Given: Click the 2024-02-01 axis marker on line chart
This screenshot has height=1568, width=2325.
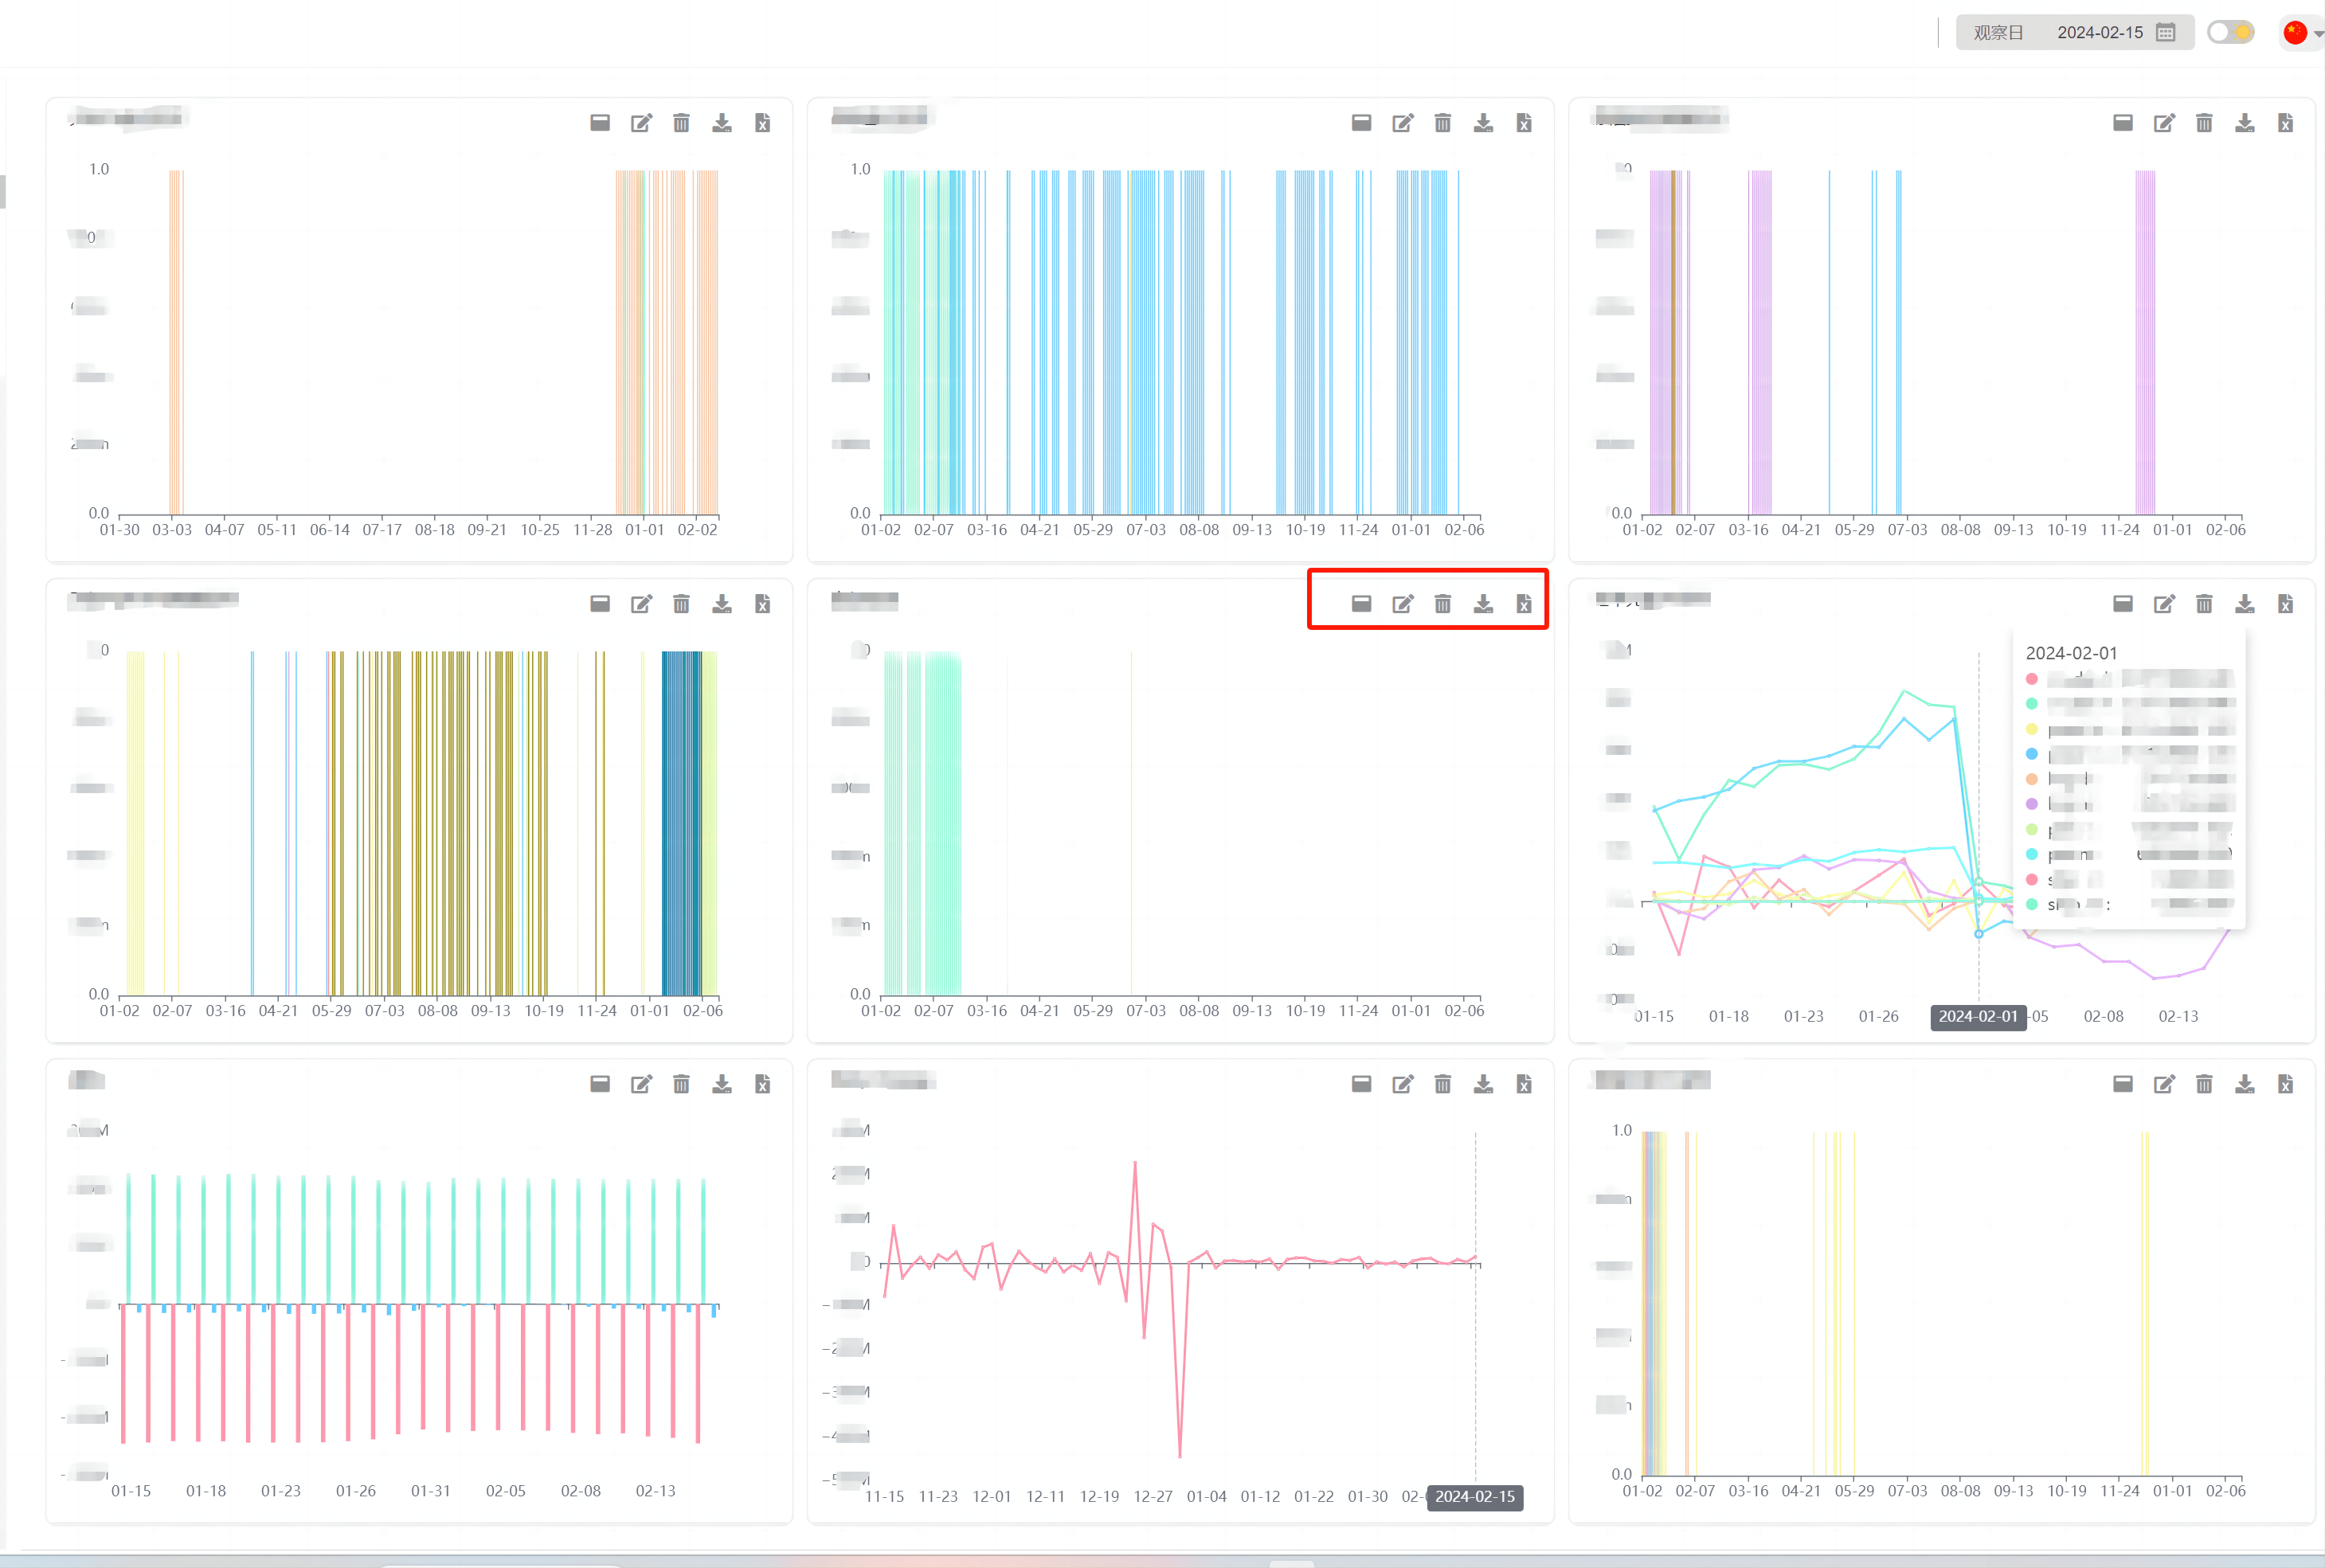Looking at the screenshot, I should [x=1978, y=1017].
